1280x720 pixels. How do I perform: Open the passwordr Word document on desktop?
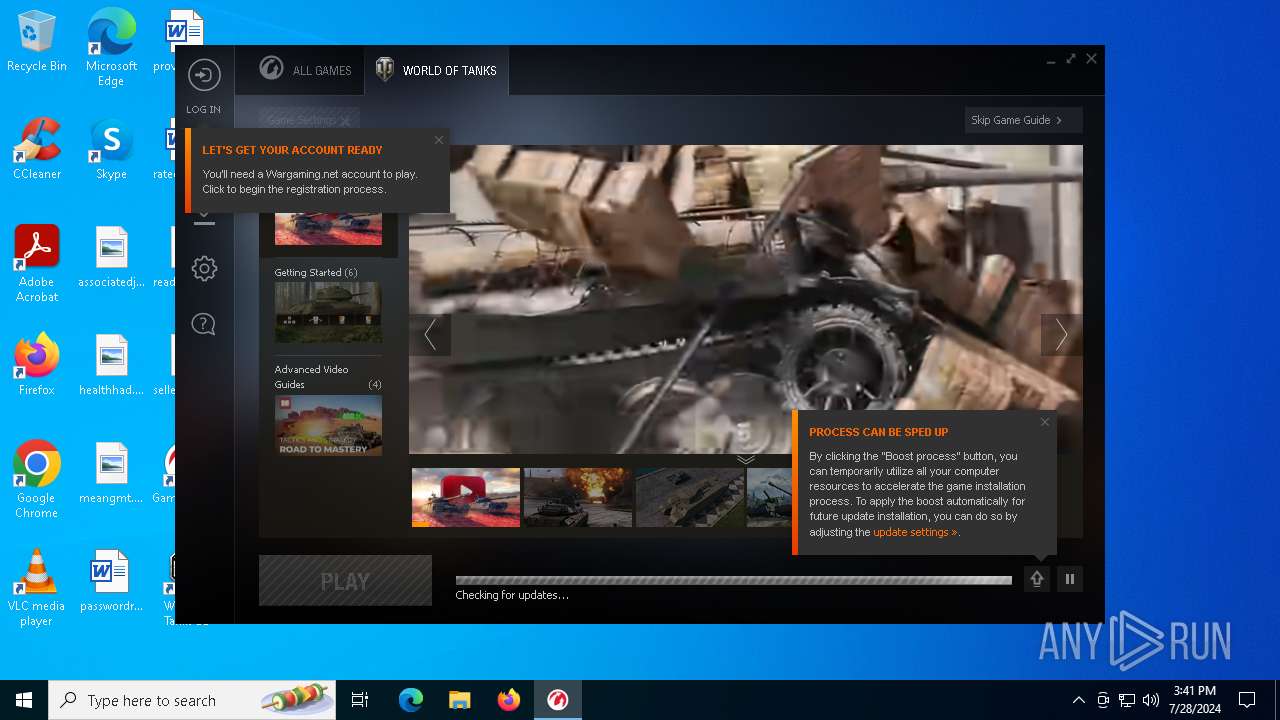pos(111,581)
